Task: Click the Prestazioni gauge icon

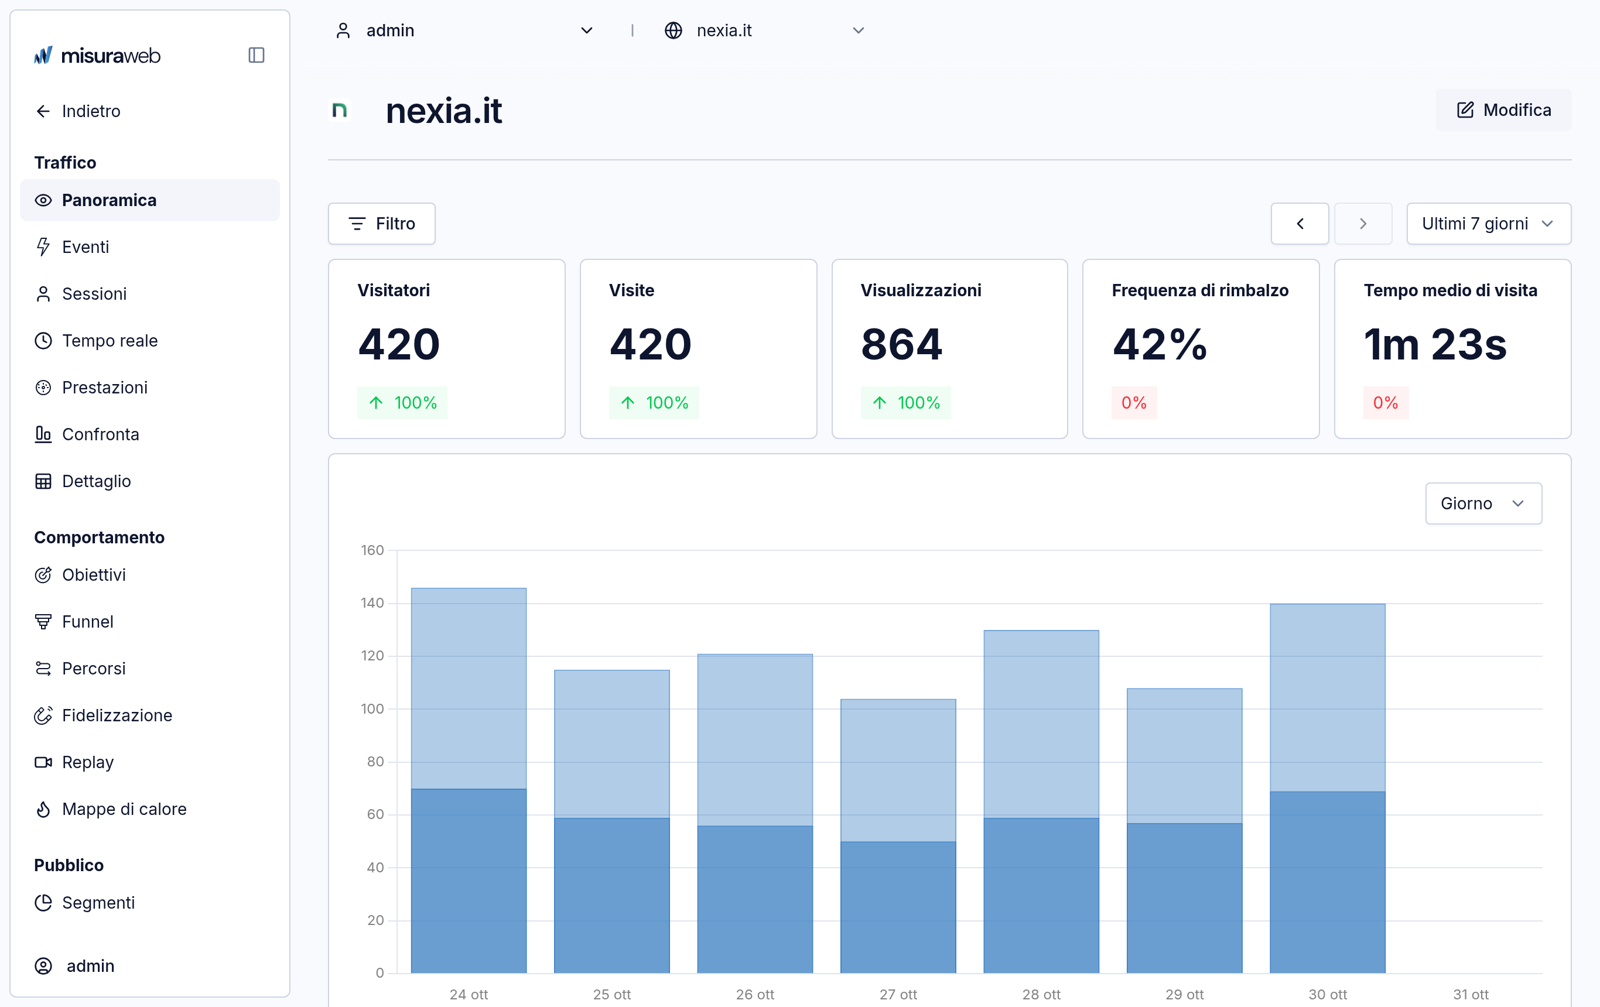Action: 43,388
